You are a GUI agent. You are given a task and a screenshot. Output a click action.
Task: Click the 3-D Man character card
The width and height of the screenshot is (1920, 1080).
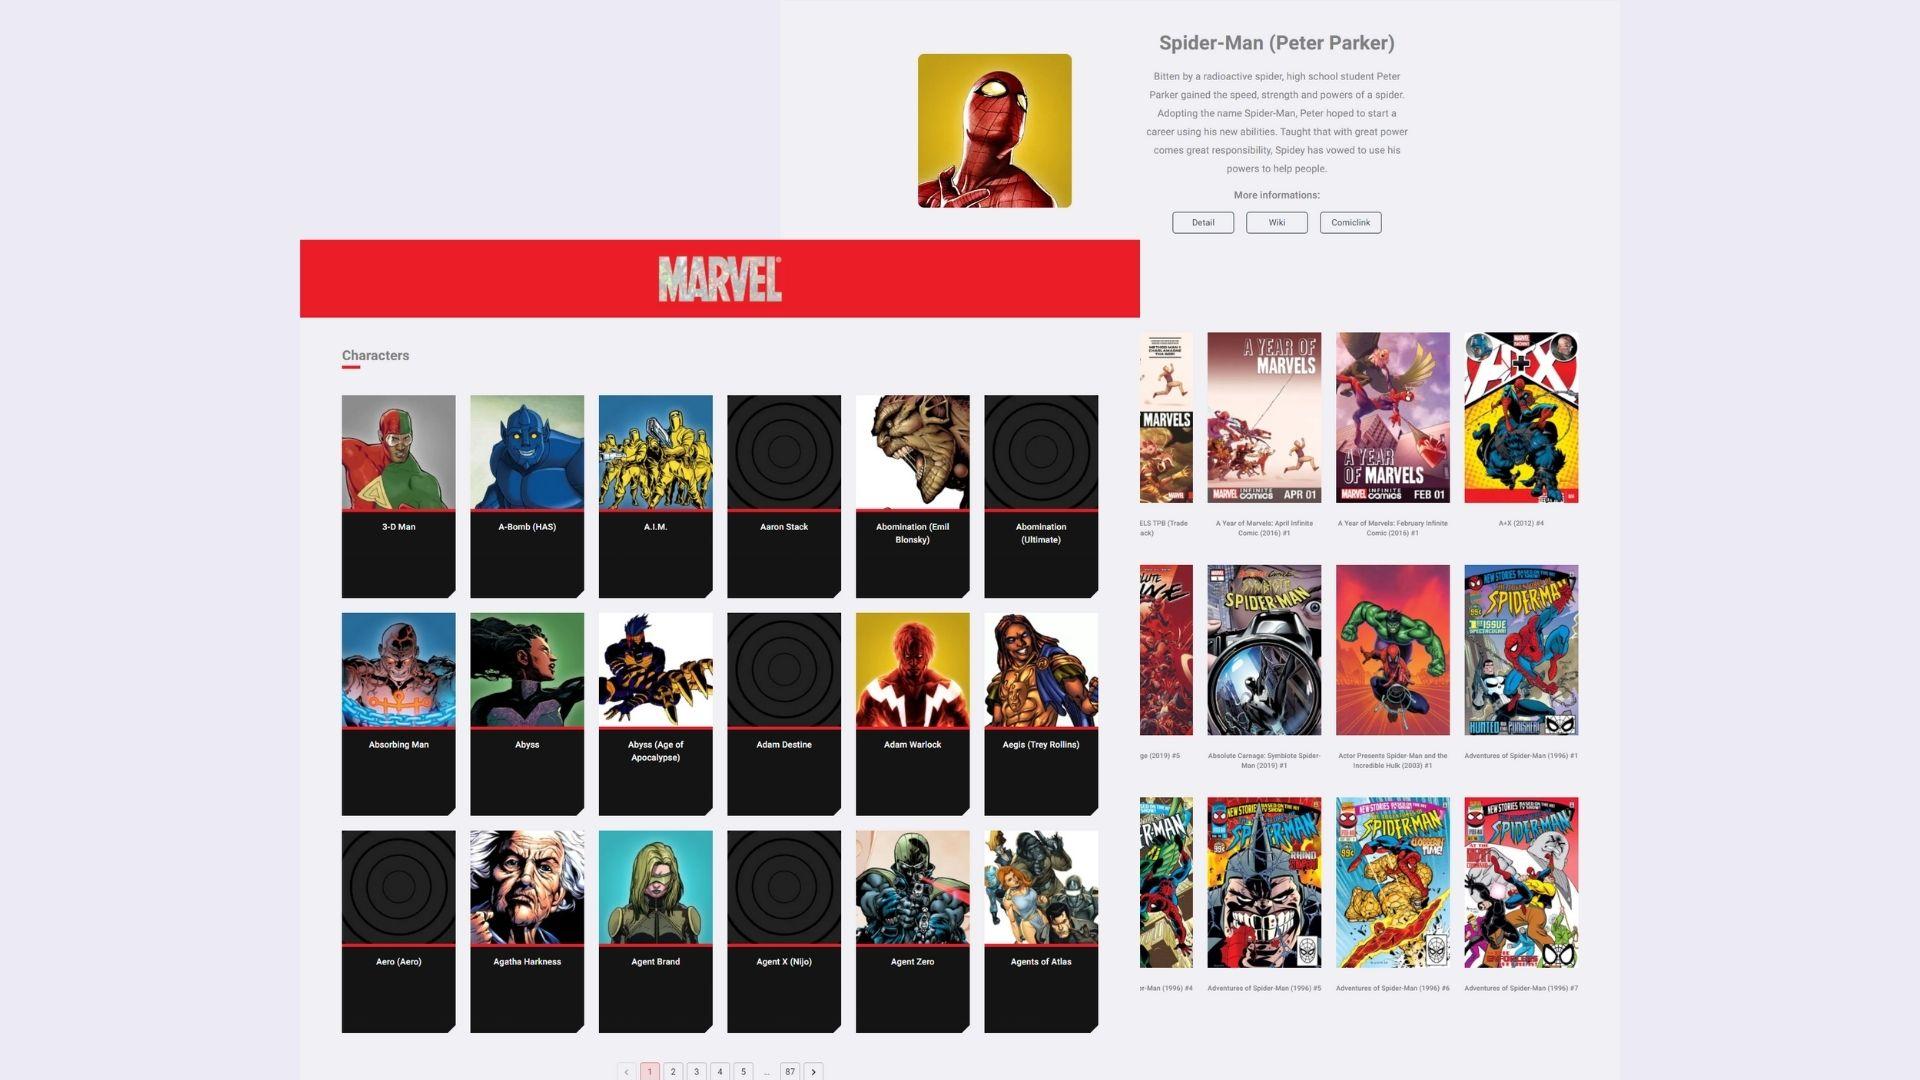(x=398, y=495)
